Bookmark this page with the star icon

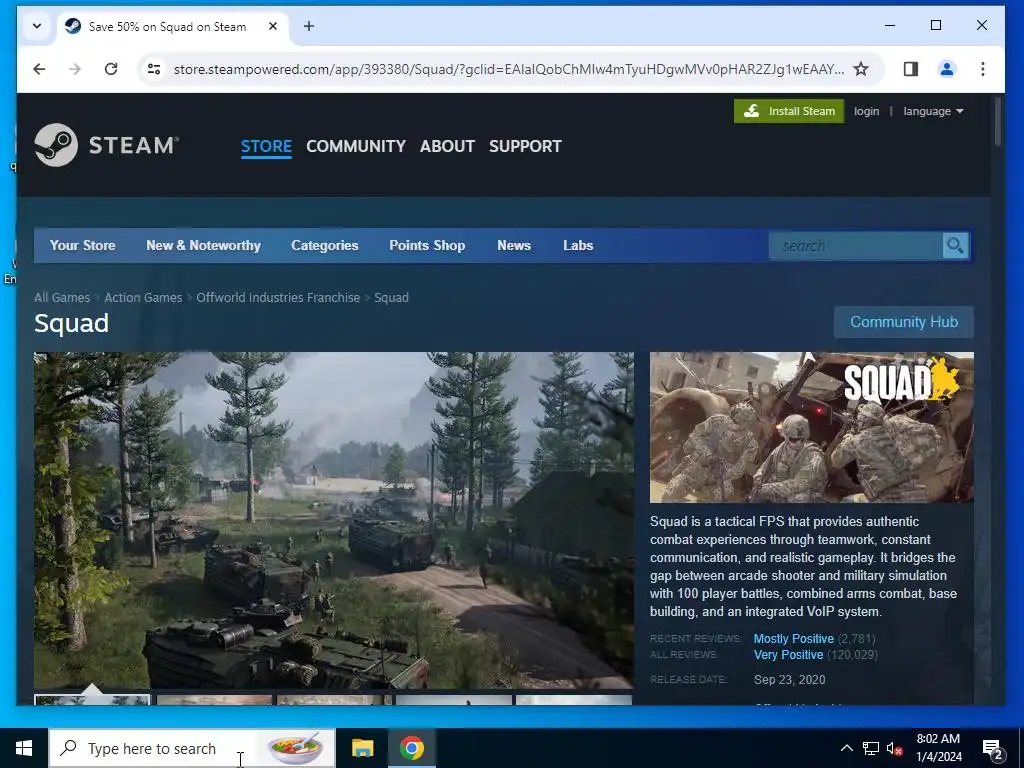pos(861,69)
